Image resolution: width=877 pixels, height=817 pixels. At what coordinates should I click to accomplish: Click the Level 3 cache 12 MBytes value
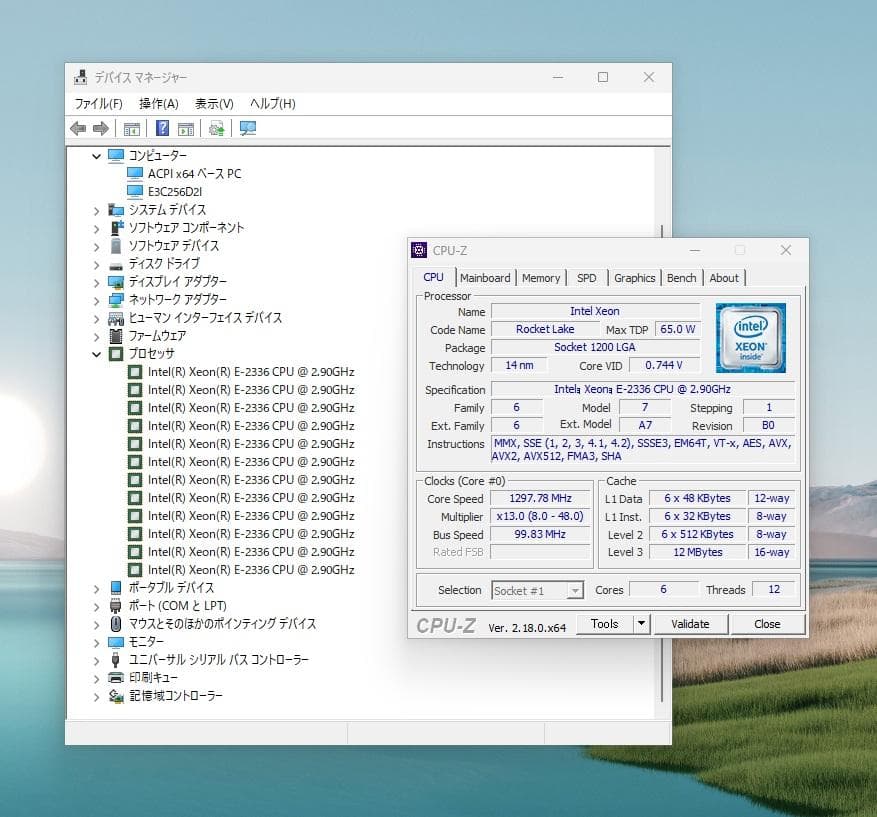(x=697, y=552)
